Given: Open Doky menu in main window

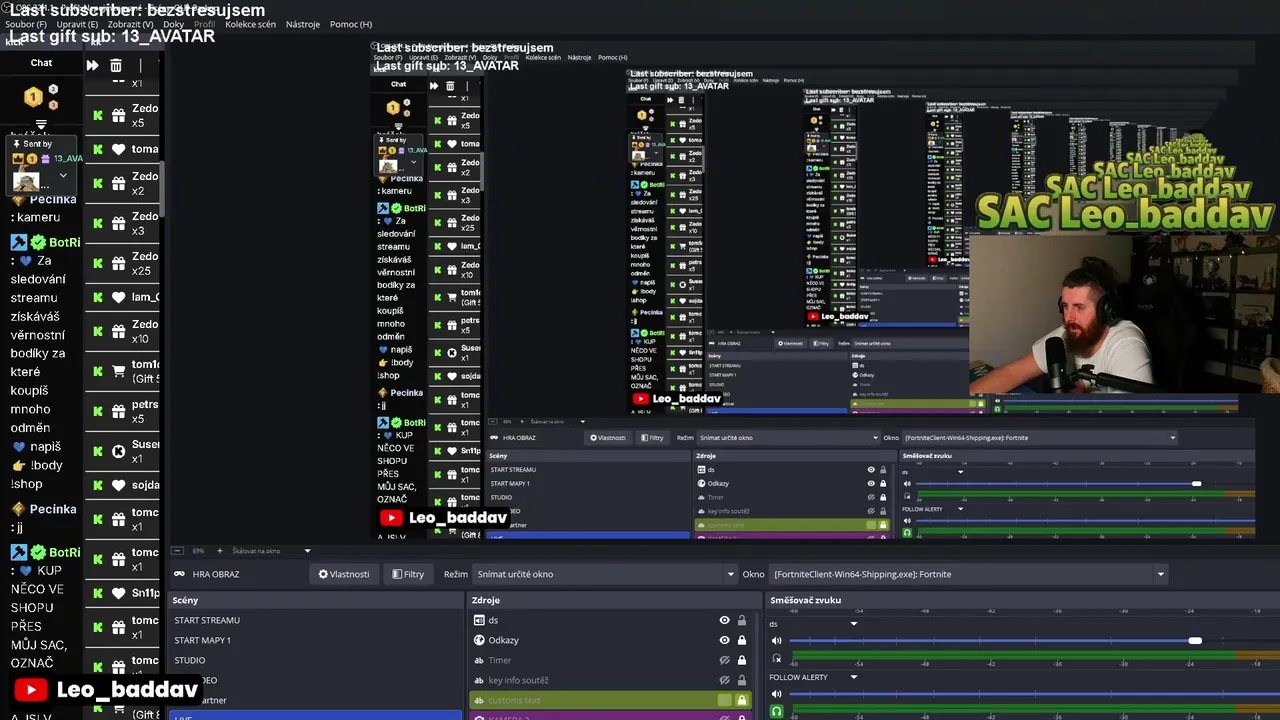Looking at the screenshot, I should coord(173,24).
